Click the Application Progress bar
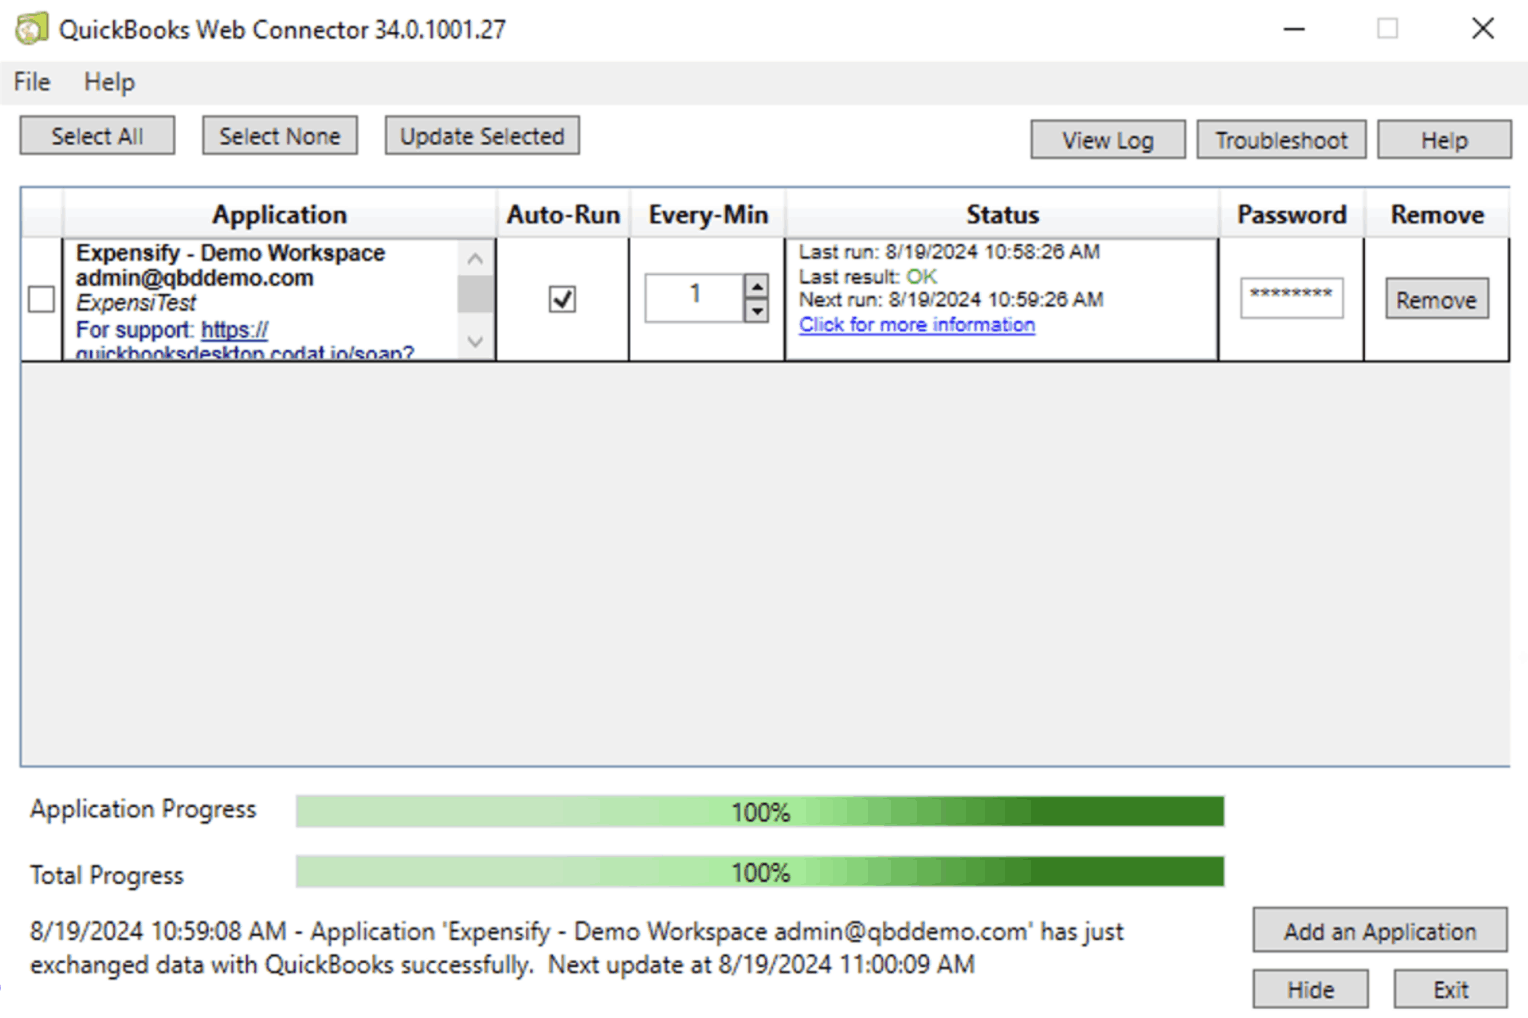 pos(760,811)
